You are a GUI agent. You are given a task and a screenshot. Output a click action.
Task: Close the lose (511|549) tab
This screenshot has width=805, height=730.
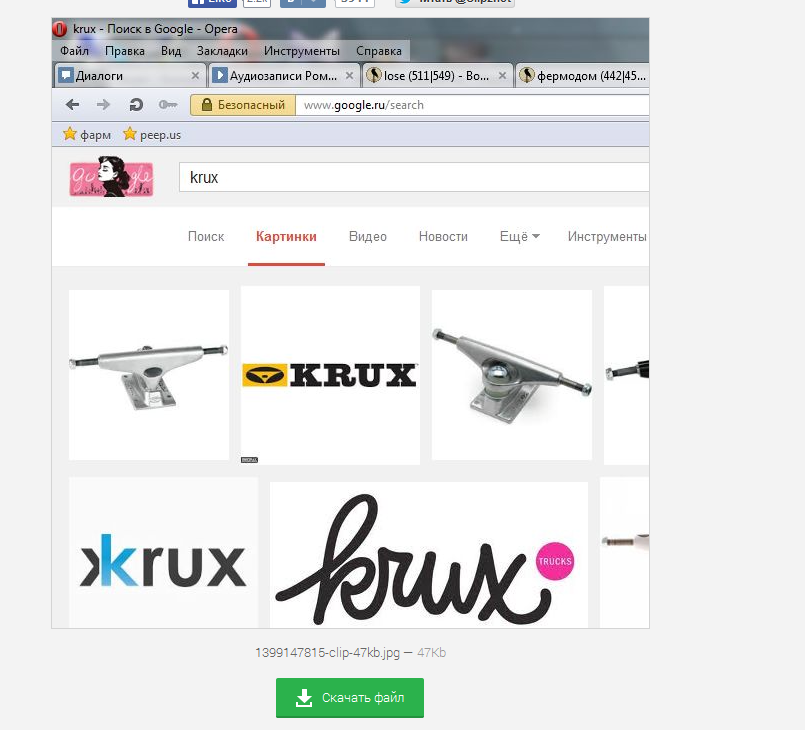click(x=502, y=75)
